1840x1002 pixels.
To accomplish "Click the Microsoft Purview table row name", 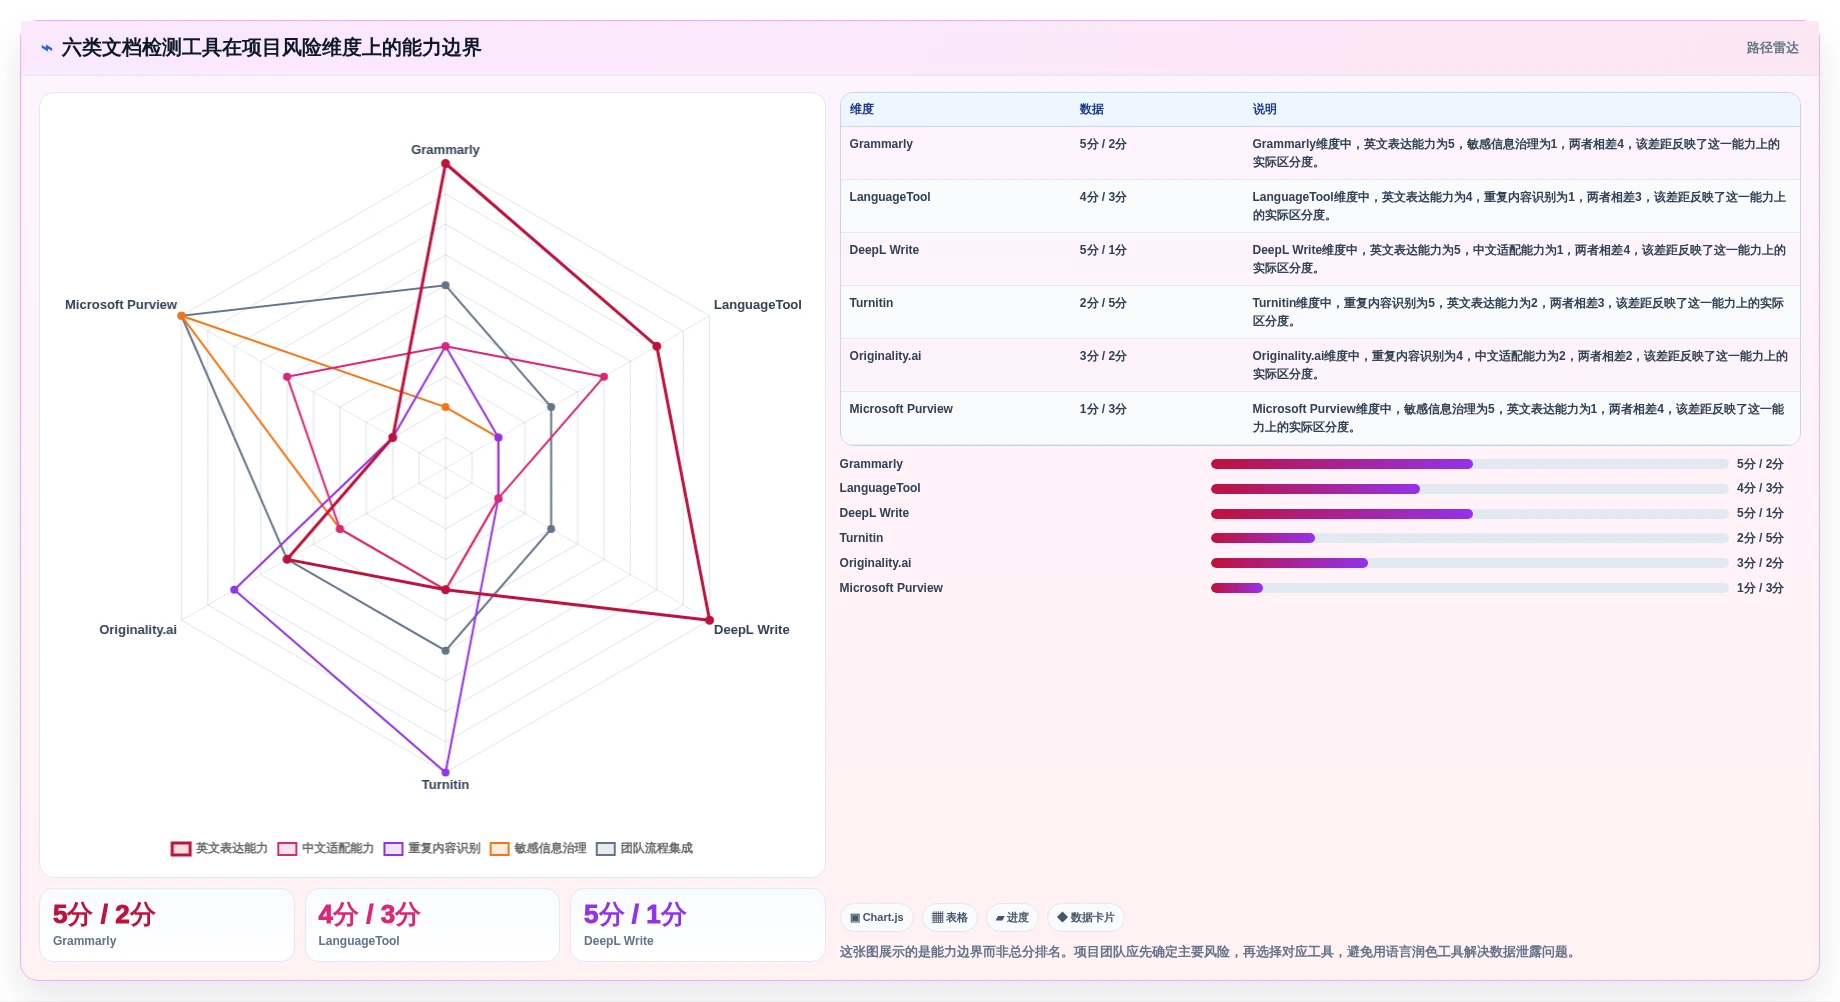I will click(x=901, y=409).
